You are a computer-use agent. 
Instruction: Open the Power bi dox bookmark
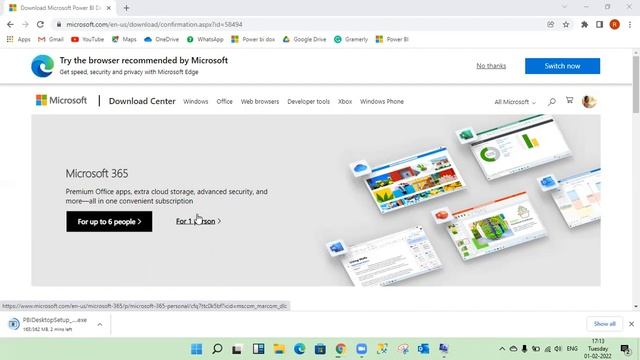point(253,39)
